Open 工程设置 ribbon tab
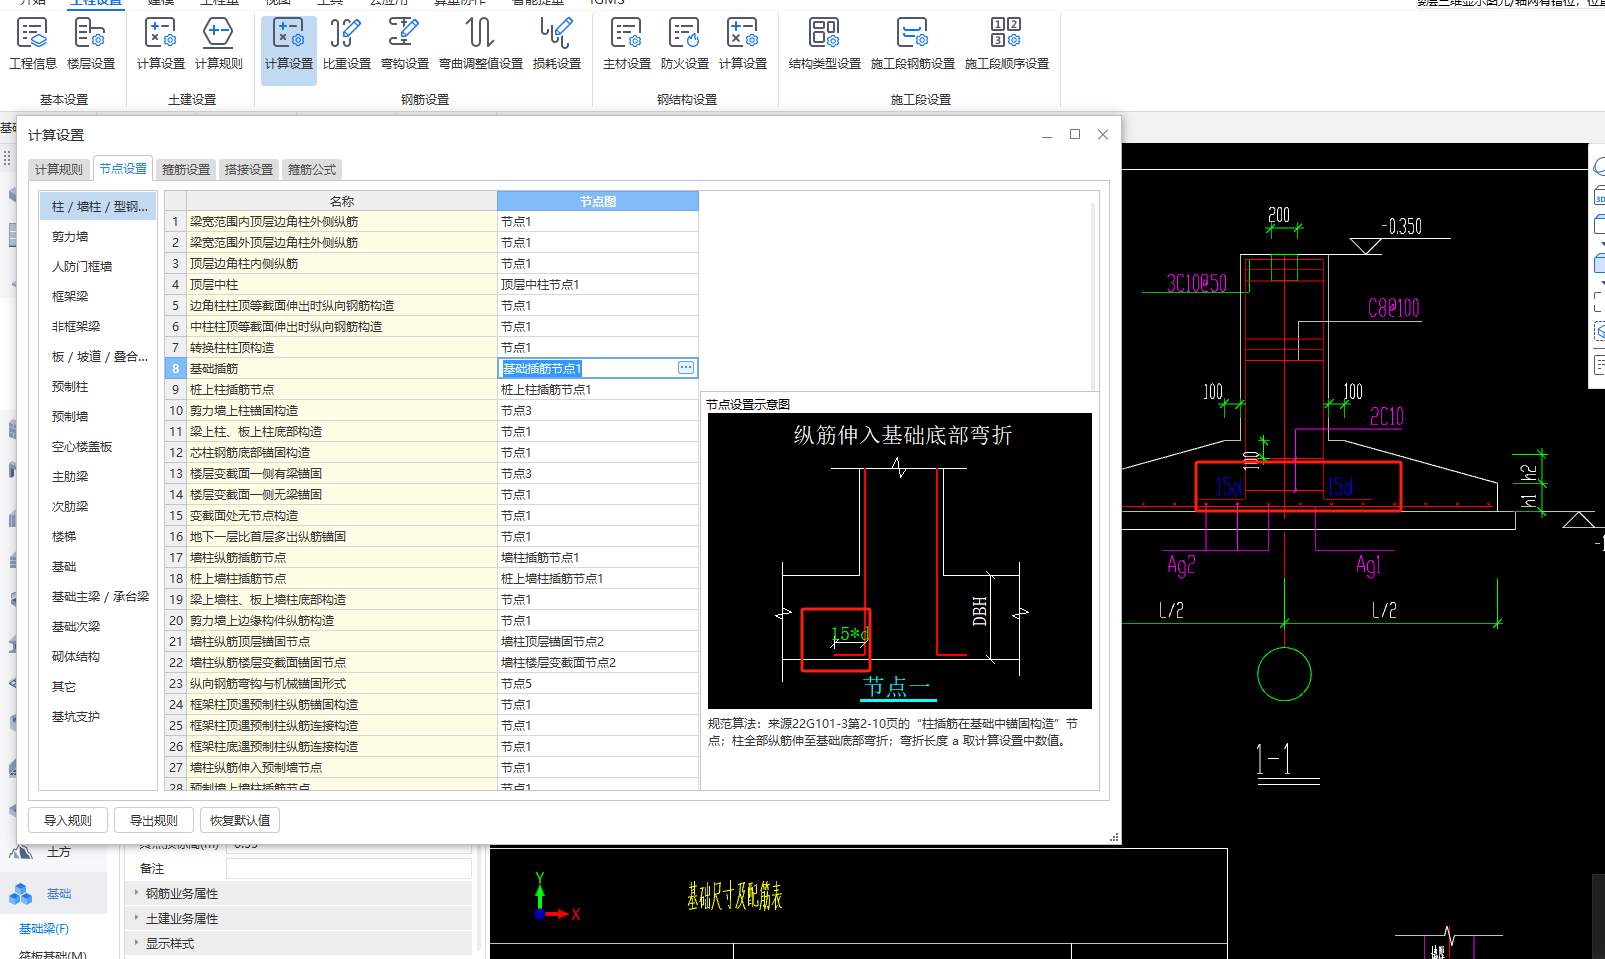The width and height of the screenshot is (1605, 959). click(96, 3)
